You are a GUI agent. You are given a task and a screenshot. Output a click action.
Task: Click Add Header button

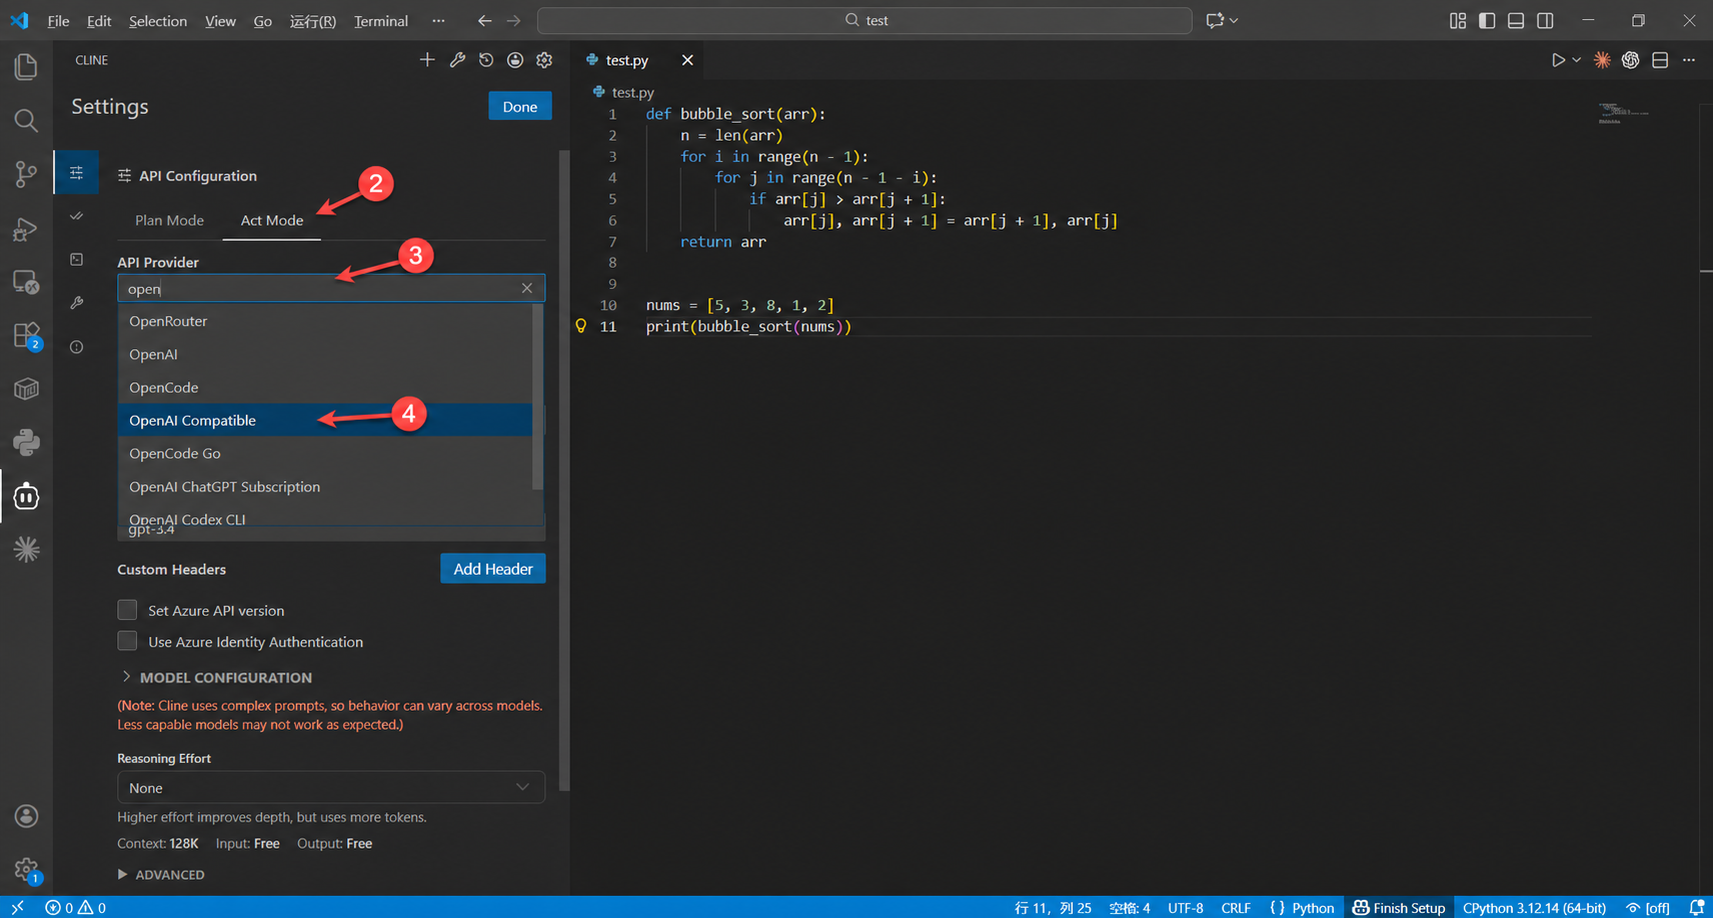[493, 568]
